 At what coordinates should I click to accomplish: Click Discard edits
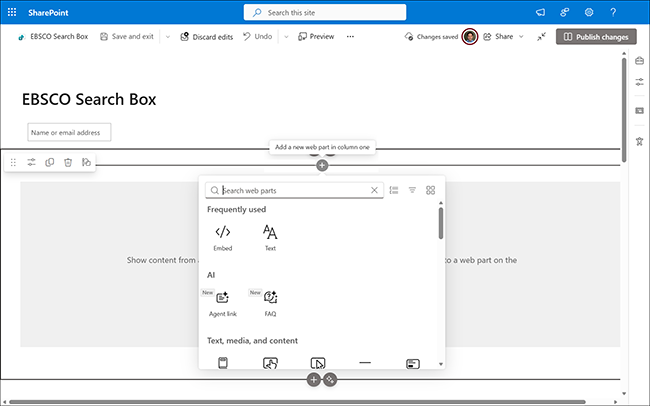coord(206,36)
